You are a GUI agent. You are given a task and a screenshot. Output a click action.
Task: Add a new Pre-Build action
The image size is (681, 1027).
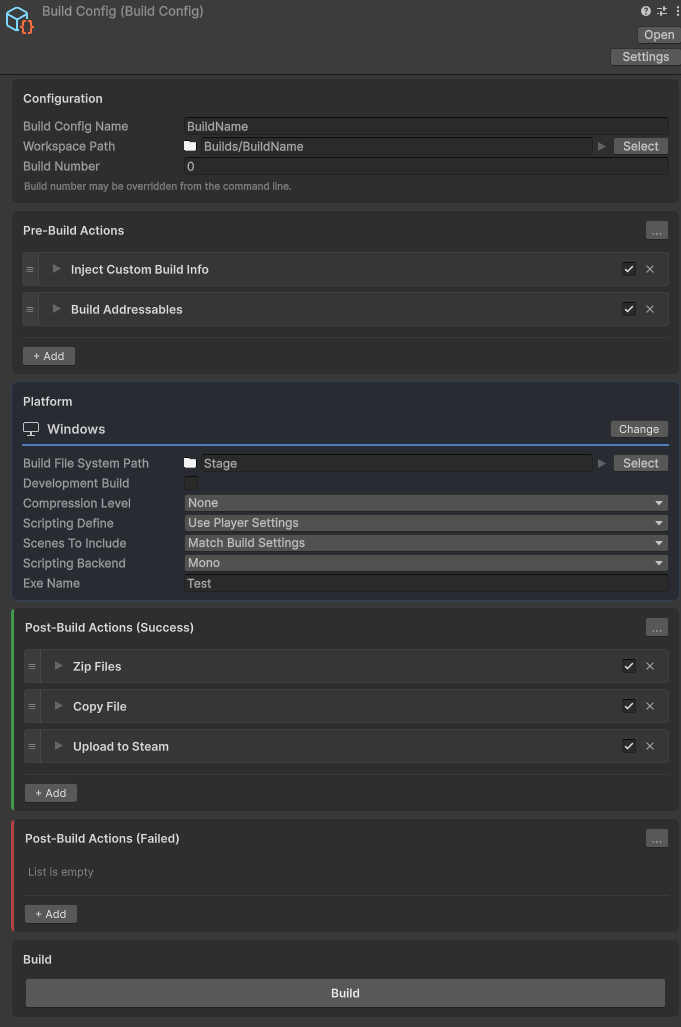[49, 356]
